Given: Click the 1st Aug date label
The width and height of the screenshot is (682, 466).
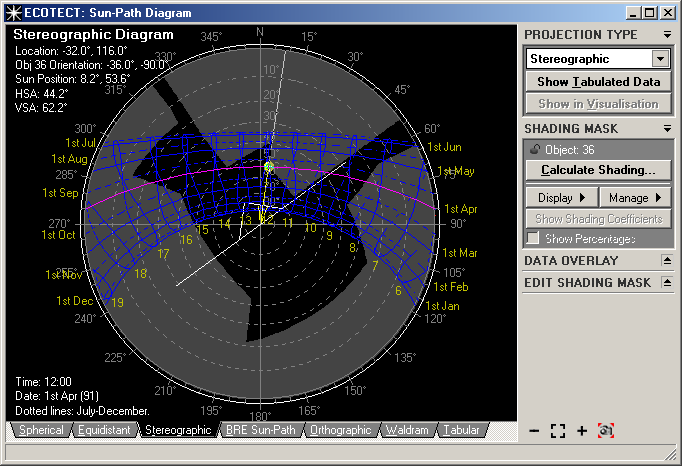Looking at the screenshot, I should coord(69,159).
